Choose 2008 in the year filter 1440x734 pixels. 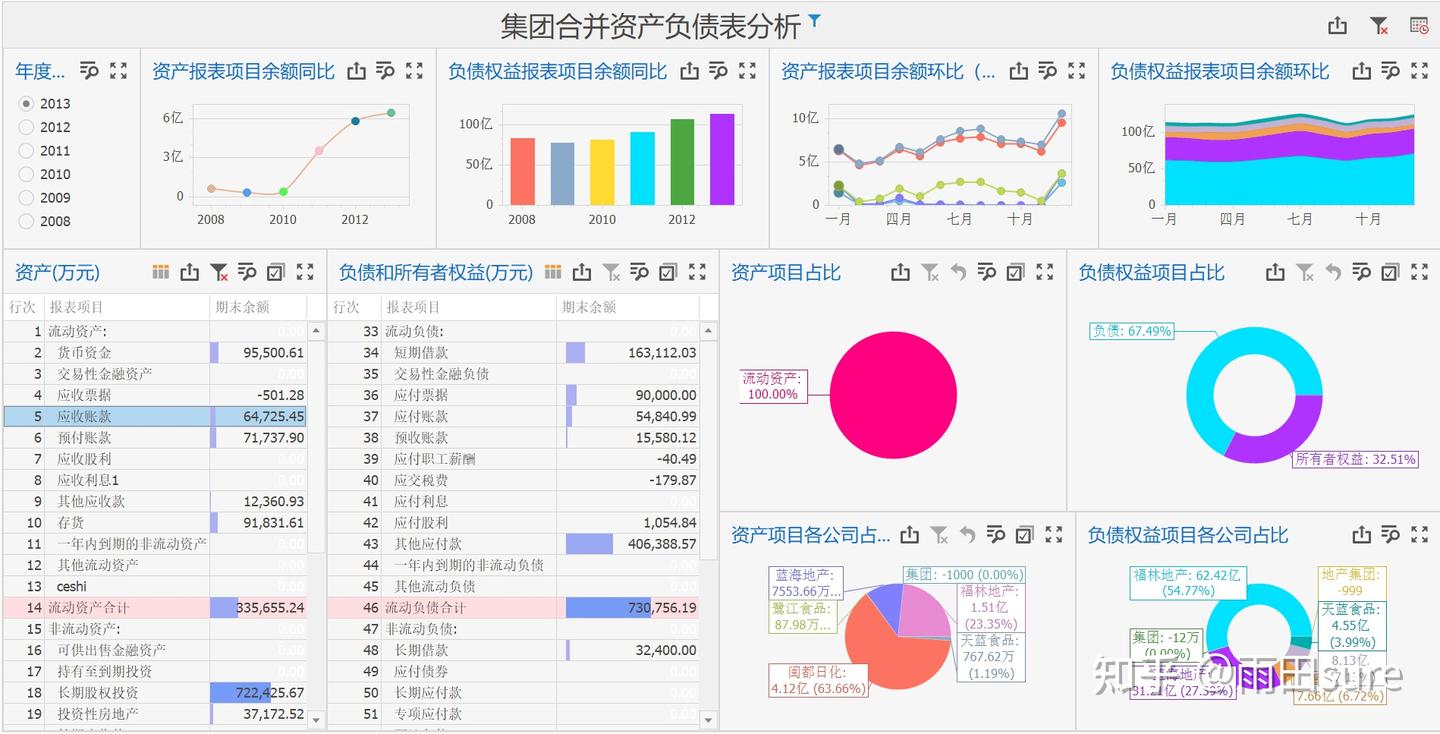(x=26, y=221)
